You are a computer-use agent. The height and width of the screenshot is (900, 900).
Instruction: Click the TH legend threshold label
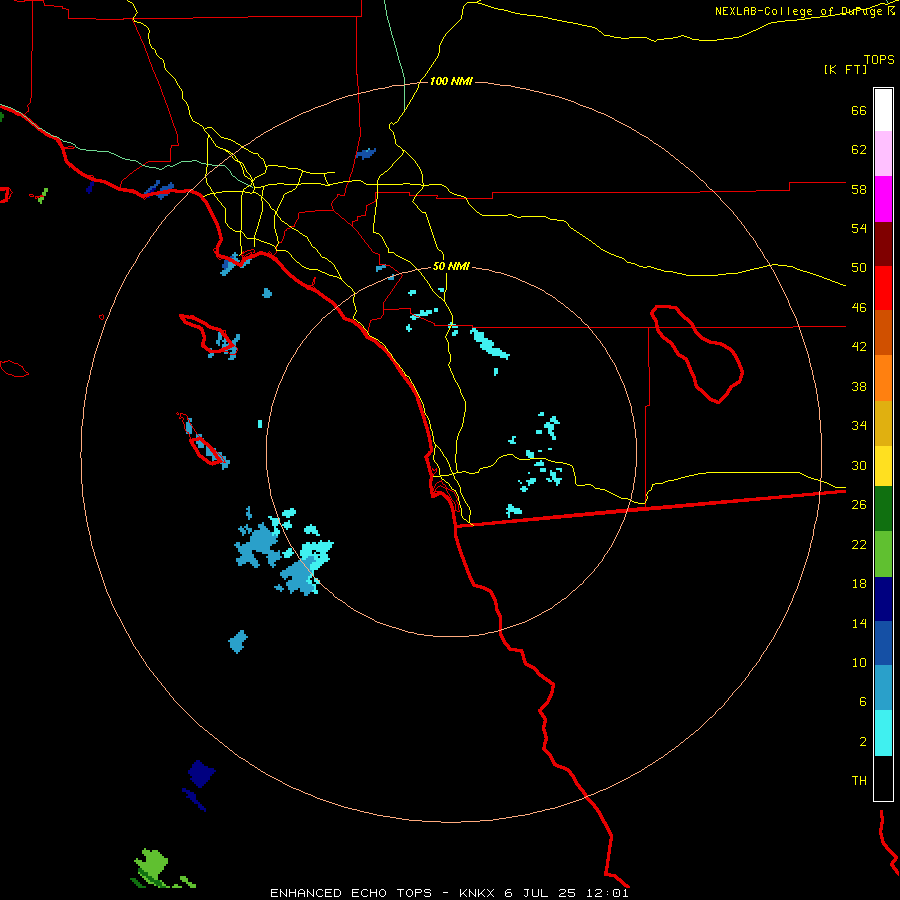pyautogui.click(x=859, y=781)
